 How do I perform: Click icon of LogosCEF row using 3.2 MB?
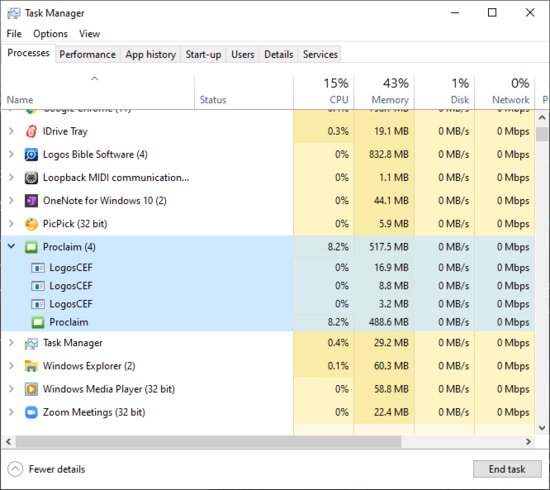tap(38, 304)
